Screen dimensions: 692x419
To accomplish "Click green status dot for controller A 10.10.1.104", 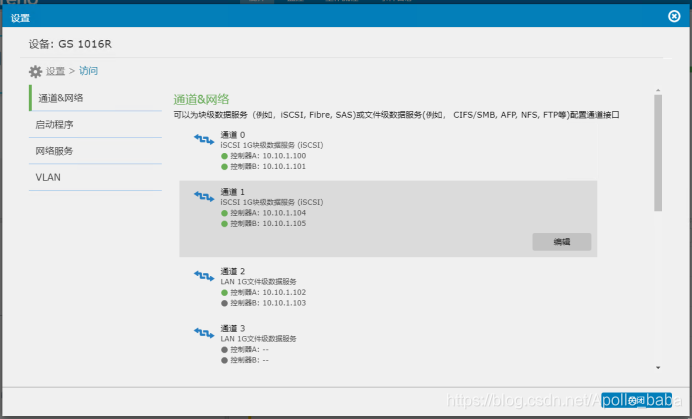I will (224, 213).
